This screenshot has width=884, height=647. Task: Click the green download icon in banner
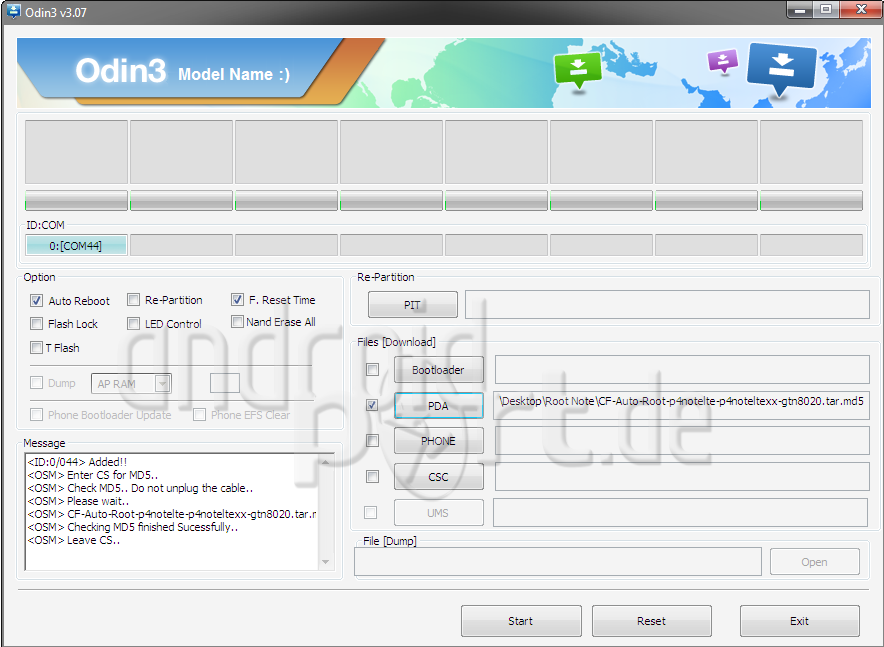point(578,69)
